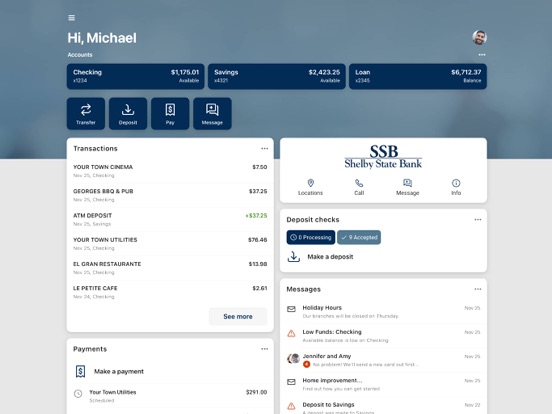This screenshot has height=414, width=552.
Task: Click the Holiday Hours envelope icon
Action: pos(291,309)
